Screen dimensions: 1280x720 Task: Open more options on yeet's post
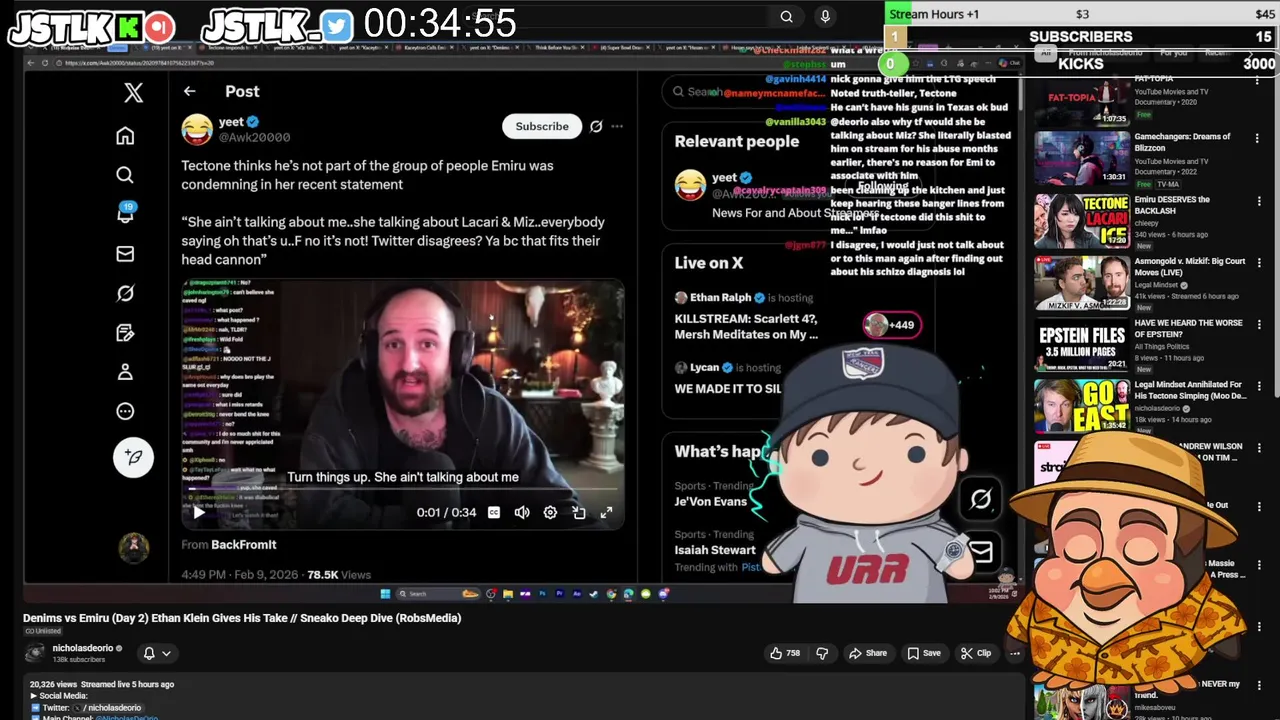coord(617,126)
